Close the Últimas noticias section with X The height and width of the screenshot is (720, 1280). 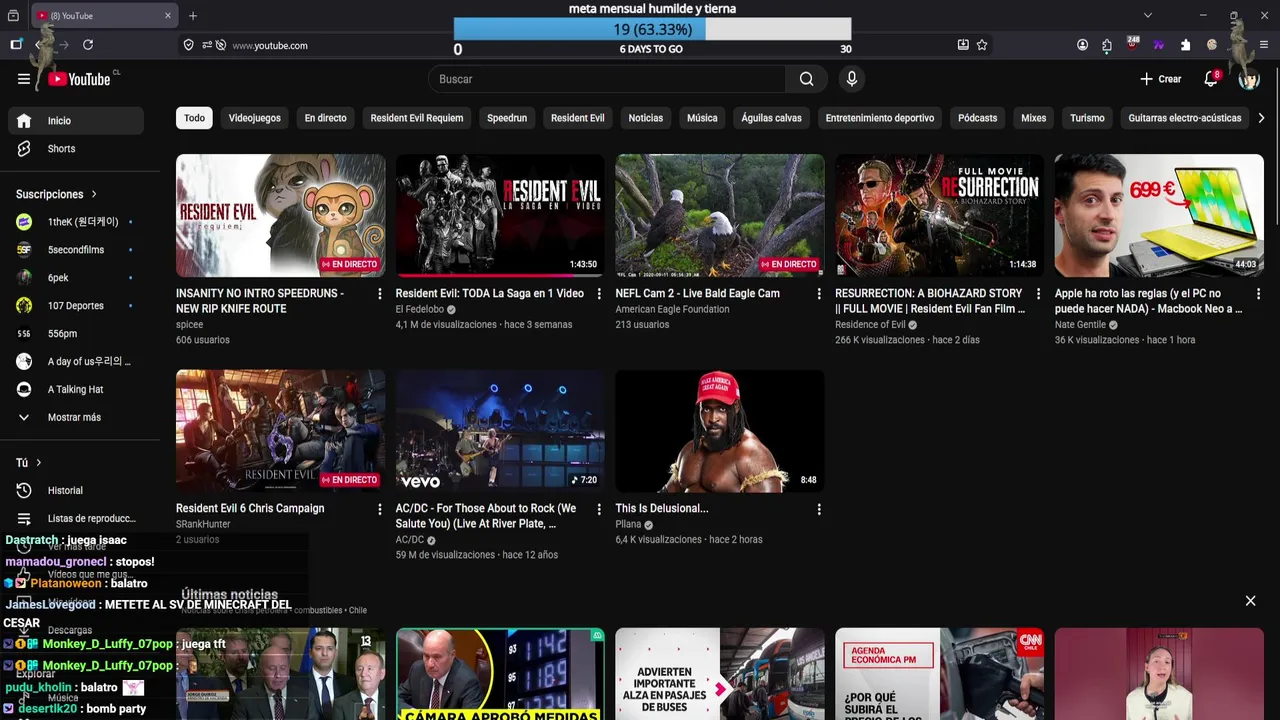point(1250,601)
